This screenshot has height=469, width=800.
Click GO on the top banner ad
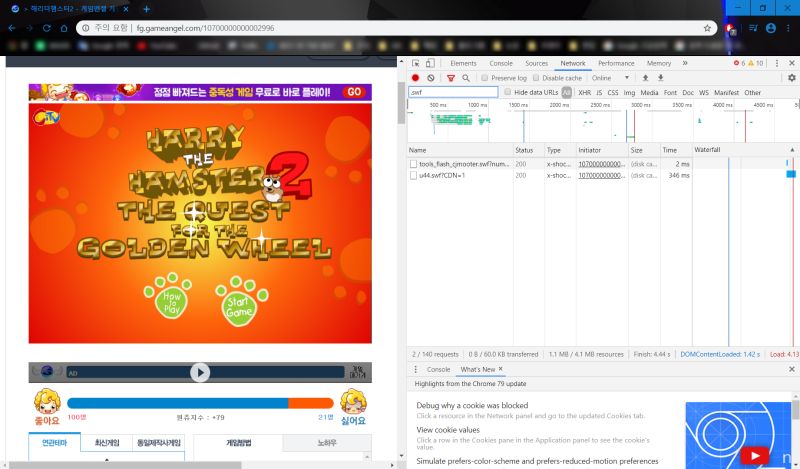click(x=354, y=92)
